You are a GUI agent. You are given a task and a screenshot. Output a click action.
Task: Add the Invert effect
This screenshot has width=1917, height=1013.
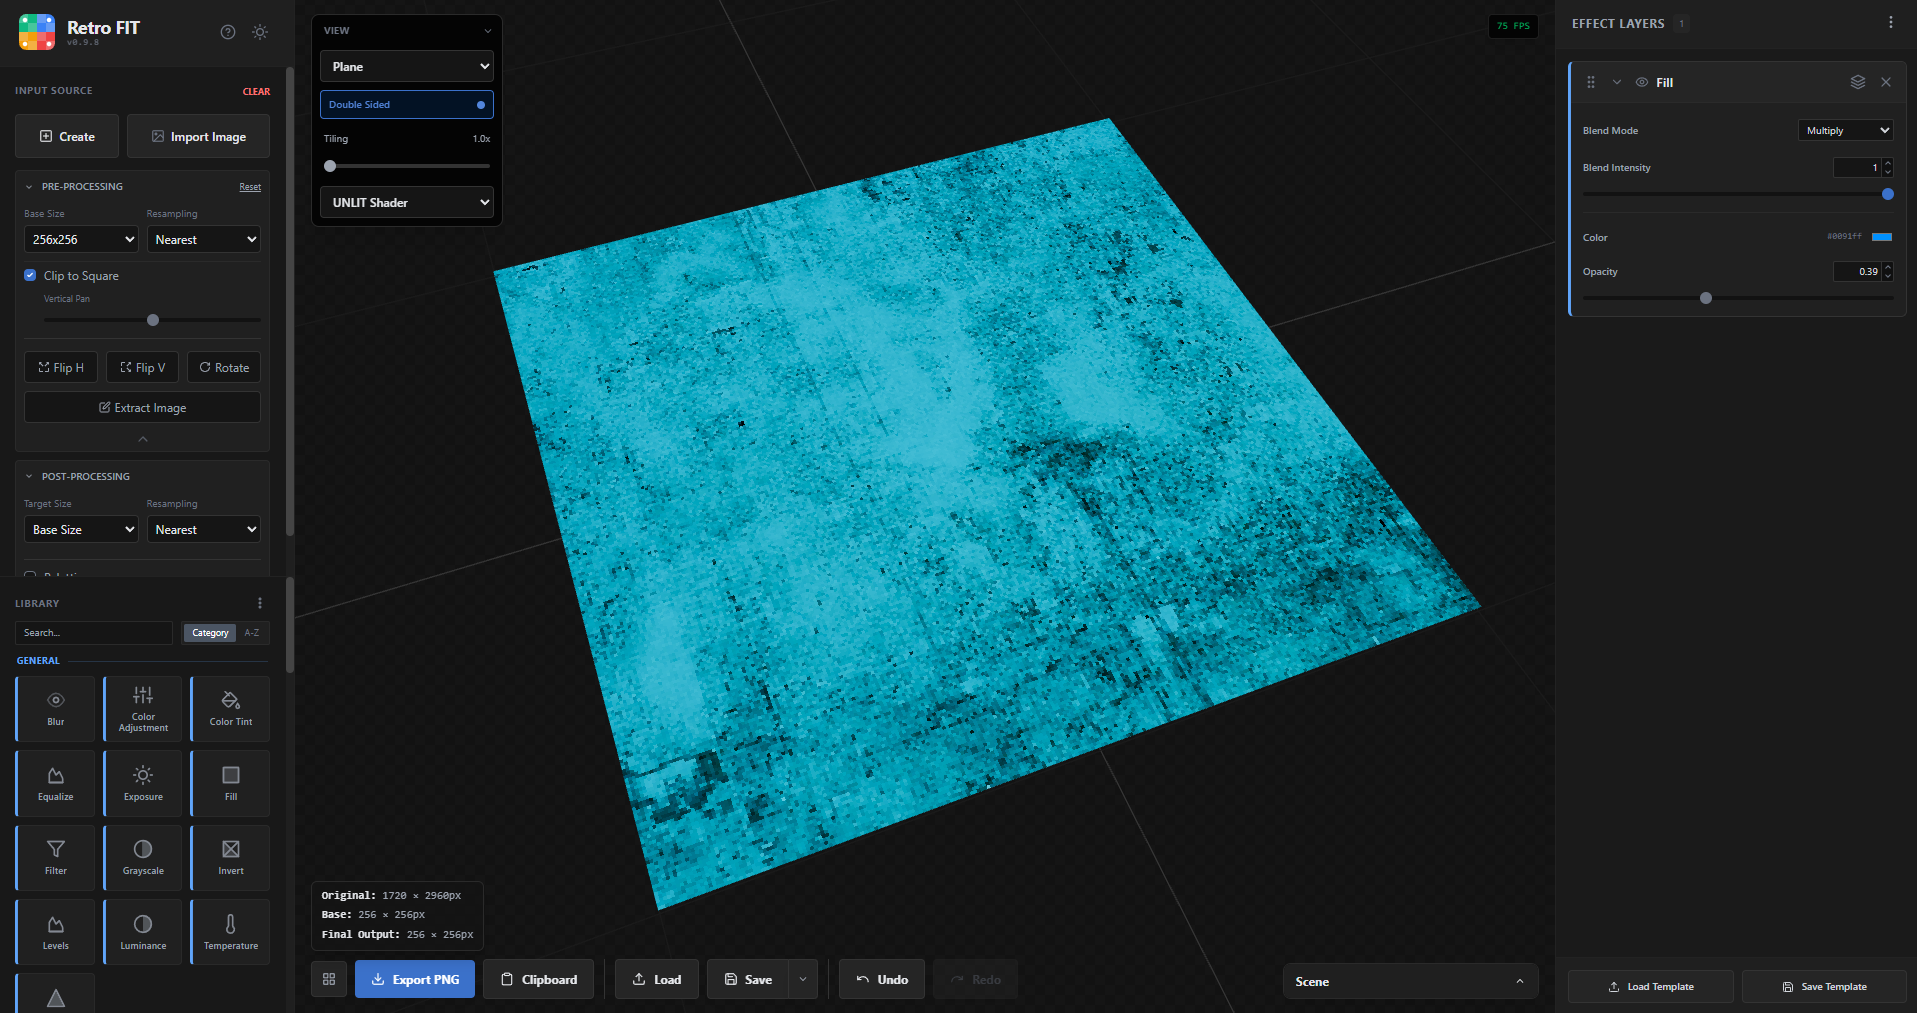[231, 857]
